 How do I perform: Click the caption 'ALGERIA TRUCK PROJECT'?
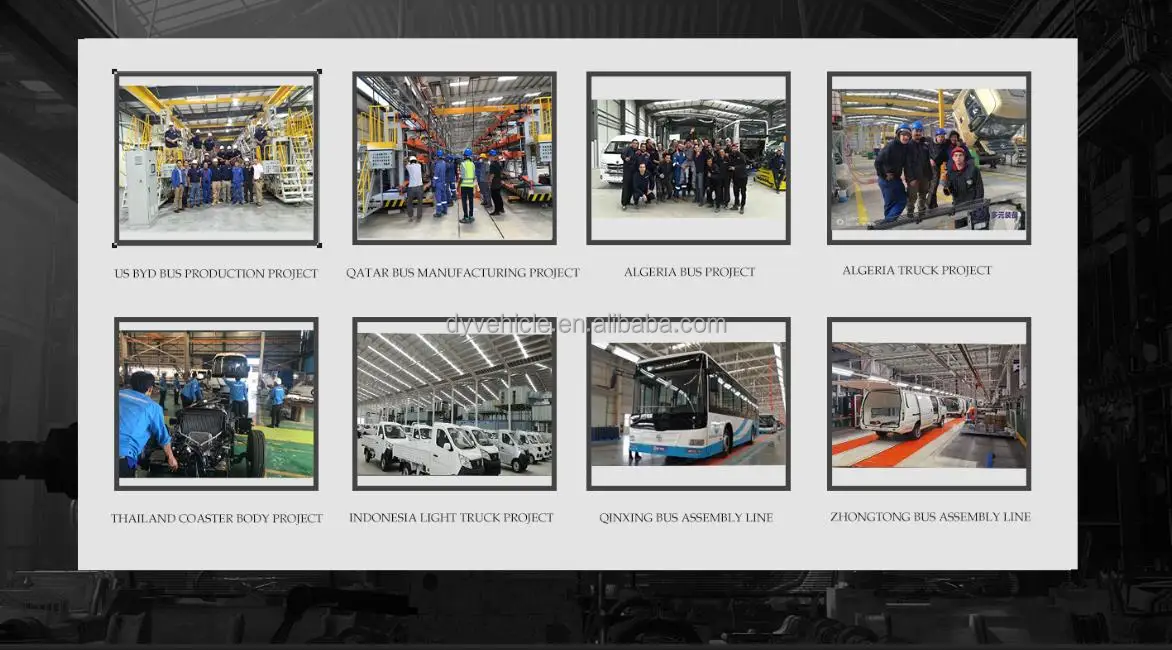point(917,270)
